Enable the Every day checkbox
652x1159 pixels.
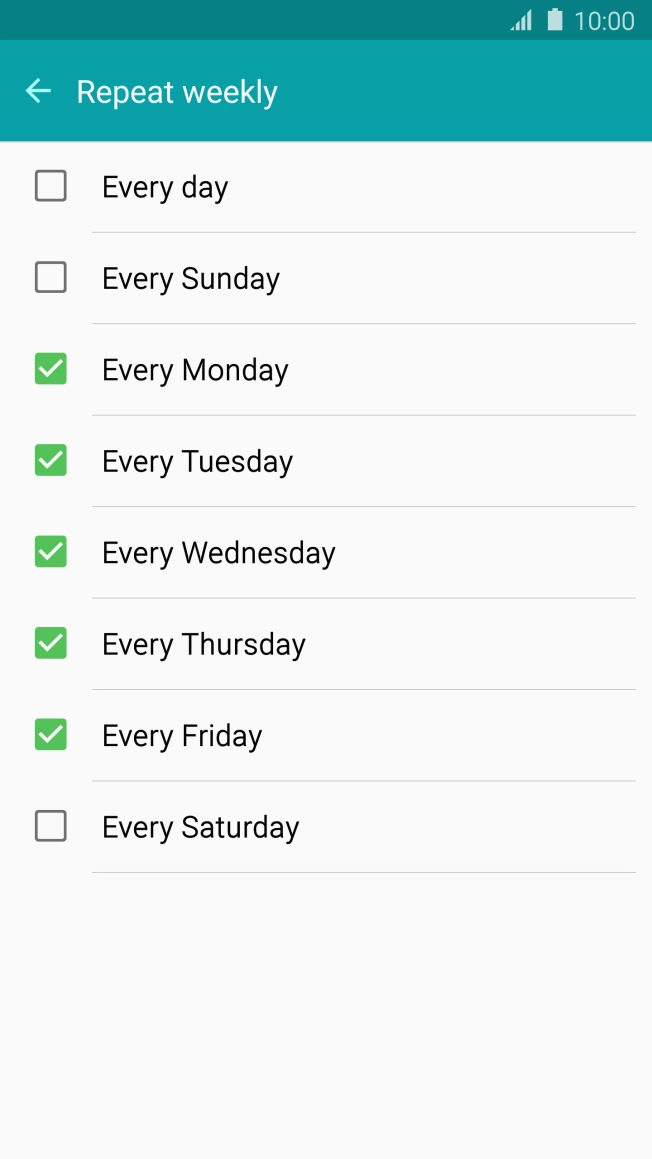[x=51, y=186]
